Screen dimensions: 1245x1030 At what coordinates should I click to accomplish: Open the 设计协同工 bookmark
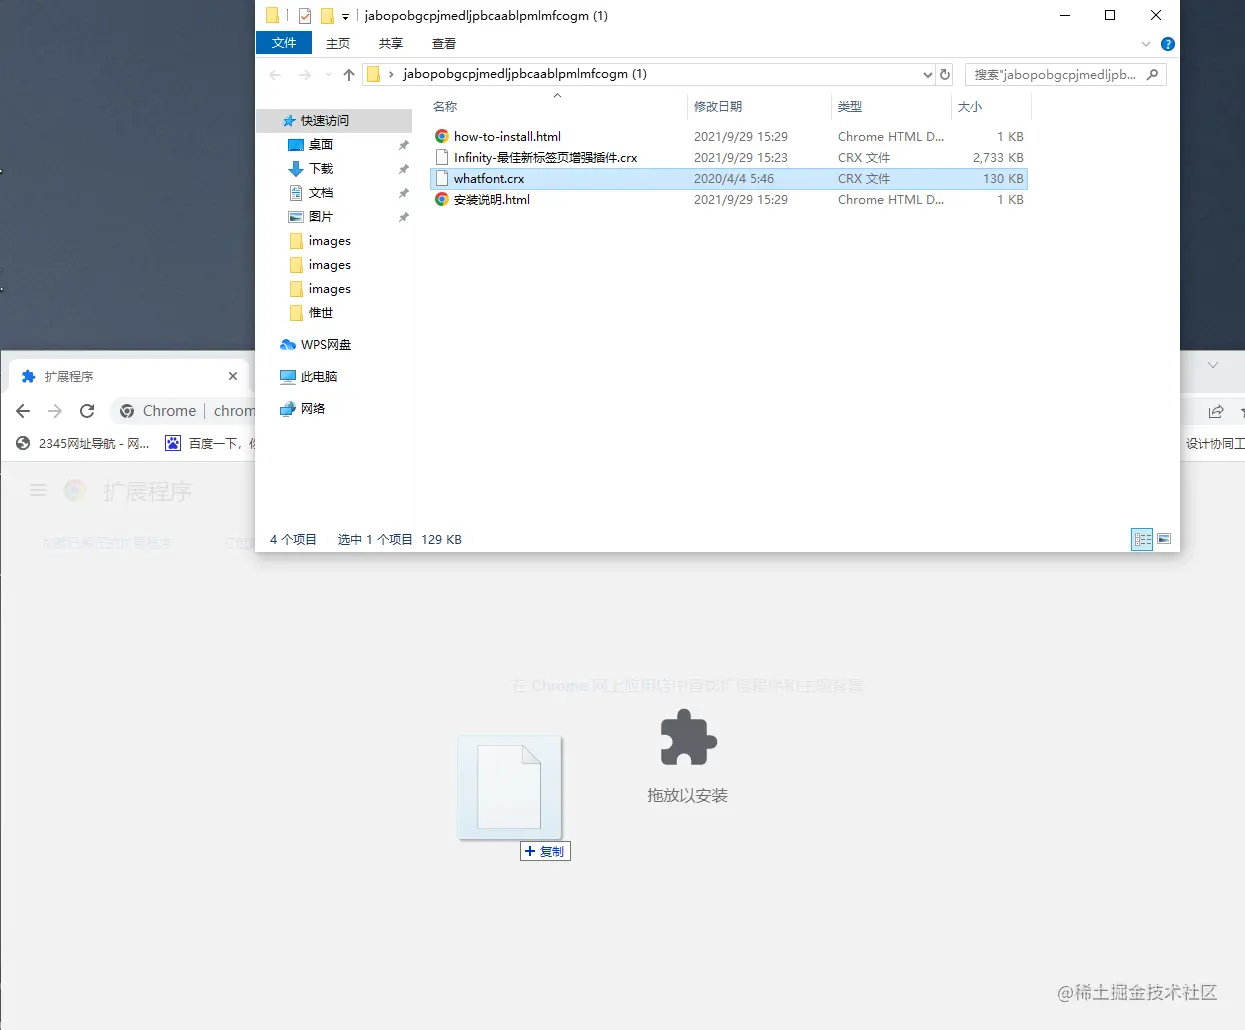pyautogui.click(x=1215, y=443)
